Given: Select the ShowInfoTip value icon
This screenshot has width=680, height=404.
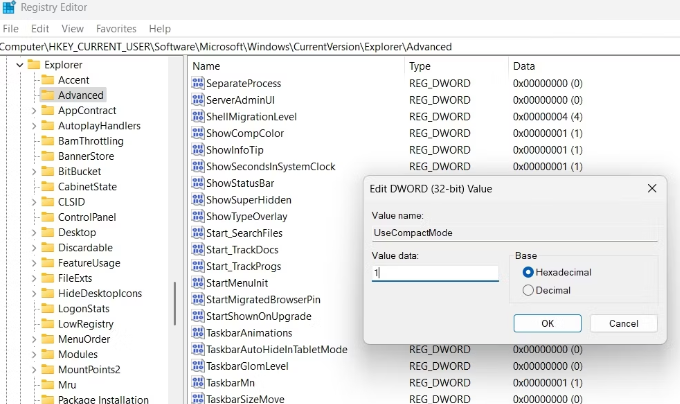Looking at the screenshot, I should click(198, 150).
